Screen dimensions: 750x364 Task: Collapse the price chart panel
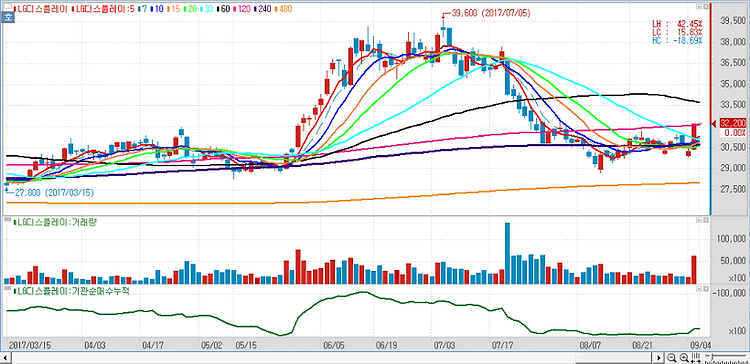[x=699, y=6]
